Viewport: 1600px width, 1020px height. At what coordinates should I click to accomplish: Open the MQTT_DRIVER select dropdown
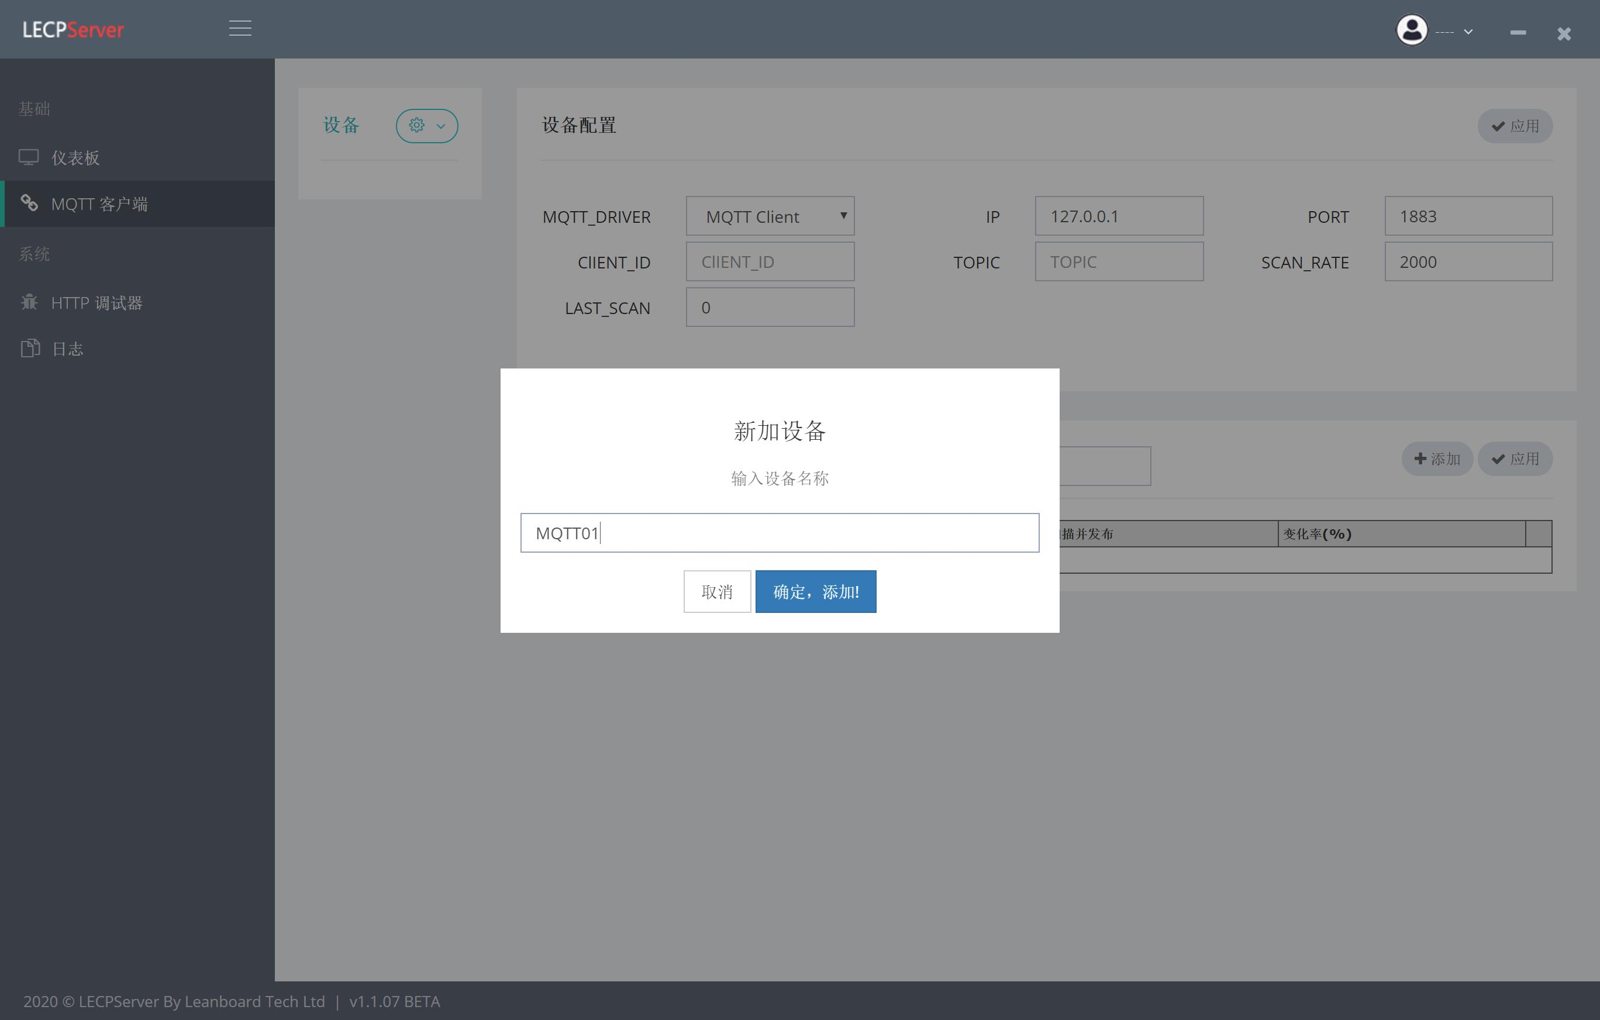coord(770,216)
